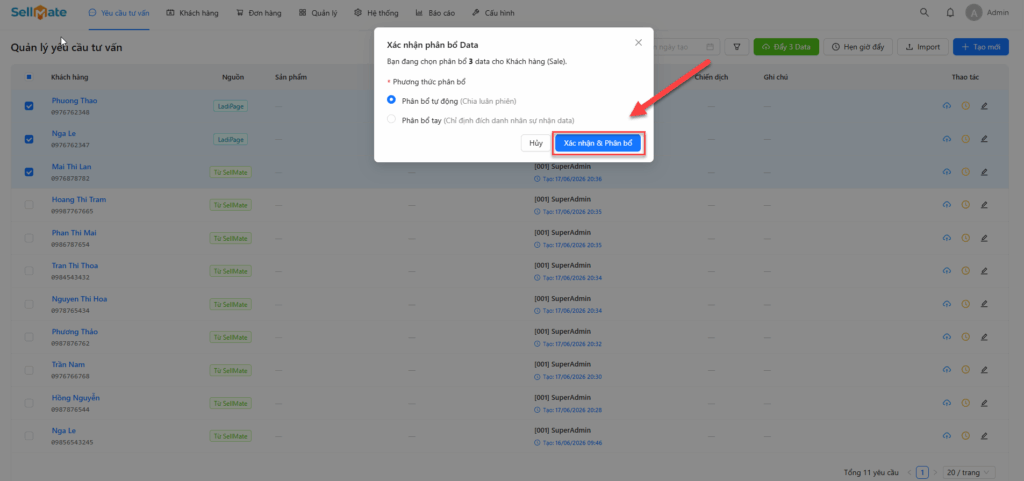Check the Hoang Thi Tram row checkbox
The image size is (1024, 481).
(x=29, y=205)
